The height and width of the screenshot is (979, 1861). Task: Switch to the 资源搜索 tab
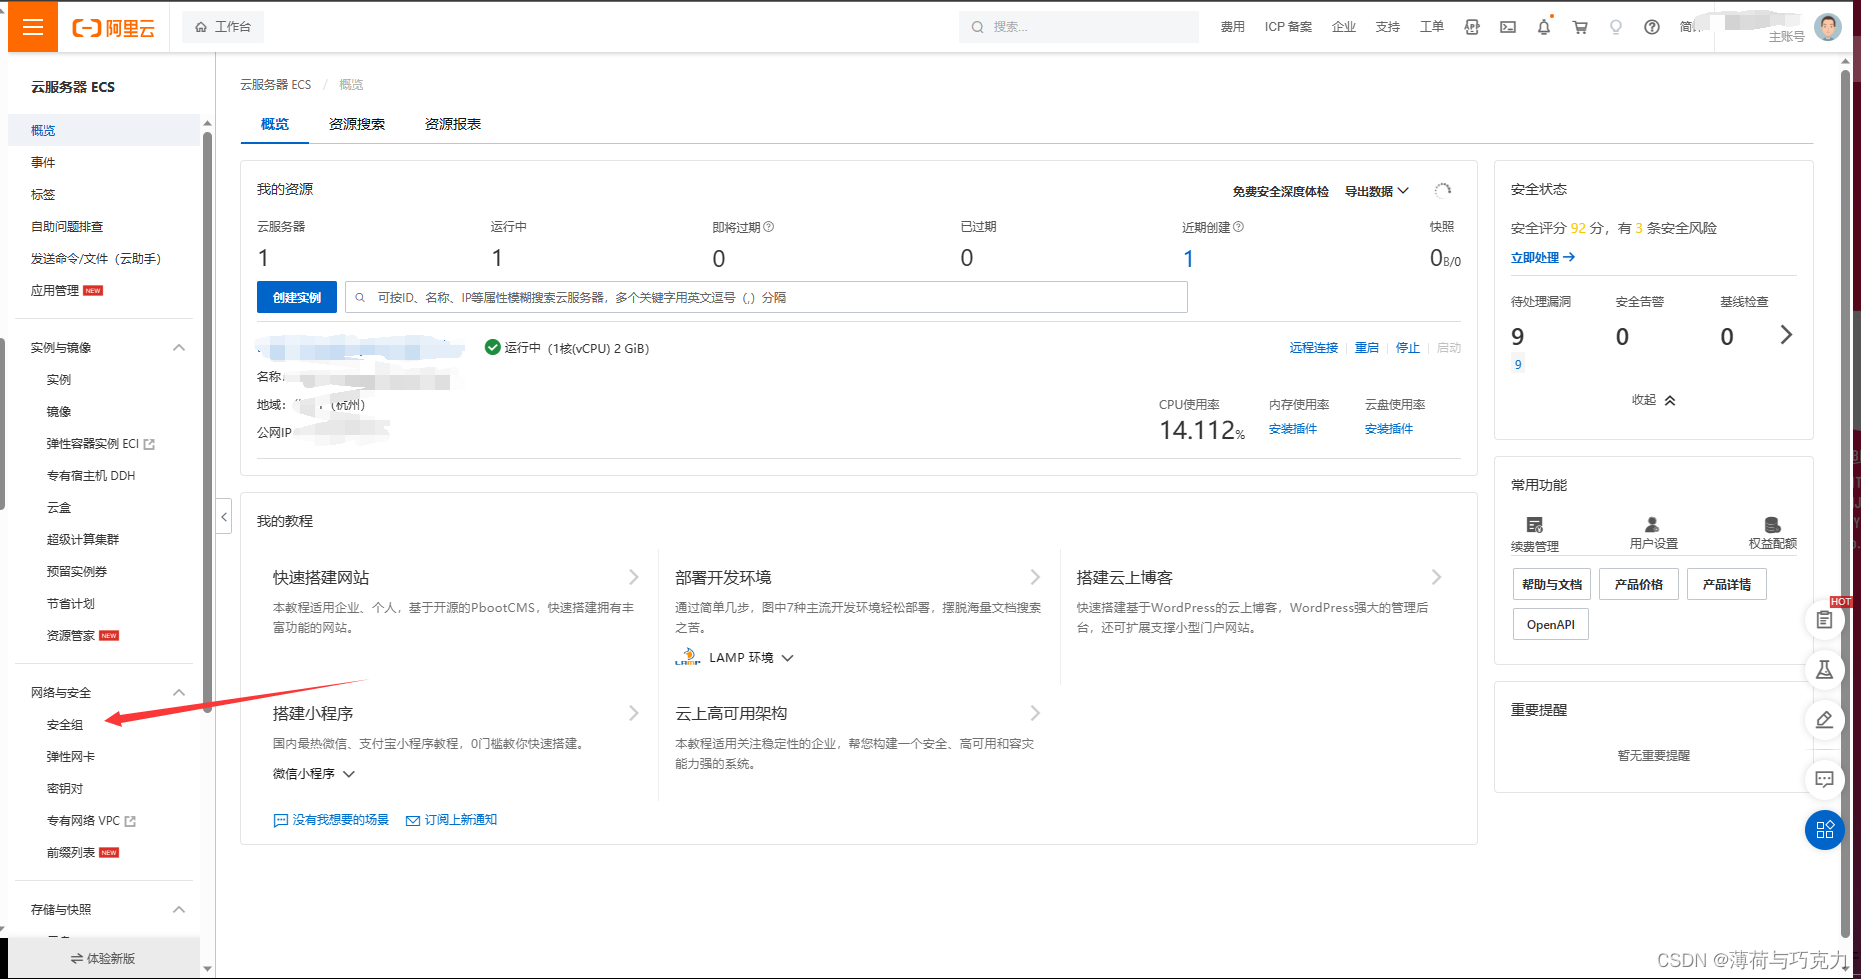(357, 124)
